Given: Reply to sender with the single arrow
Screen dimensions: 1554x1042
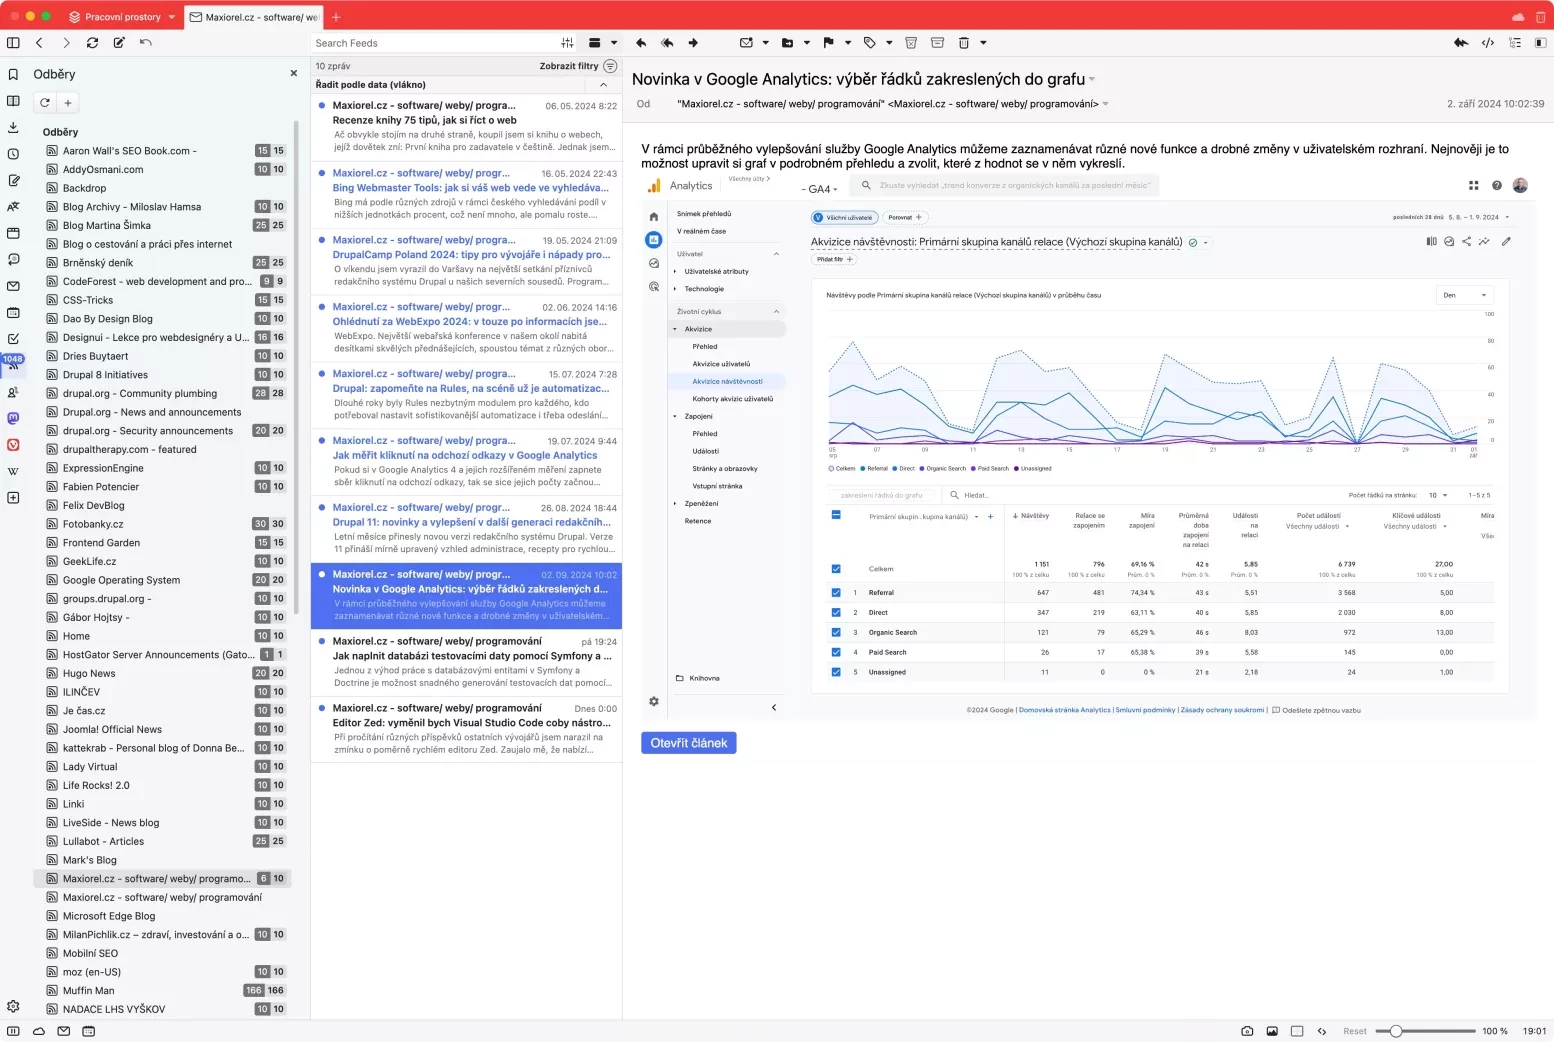Looking at the screenshot, I should pos(641,43).
